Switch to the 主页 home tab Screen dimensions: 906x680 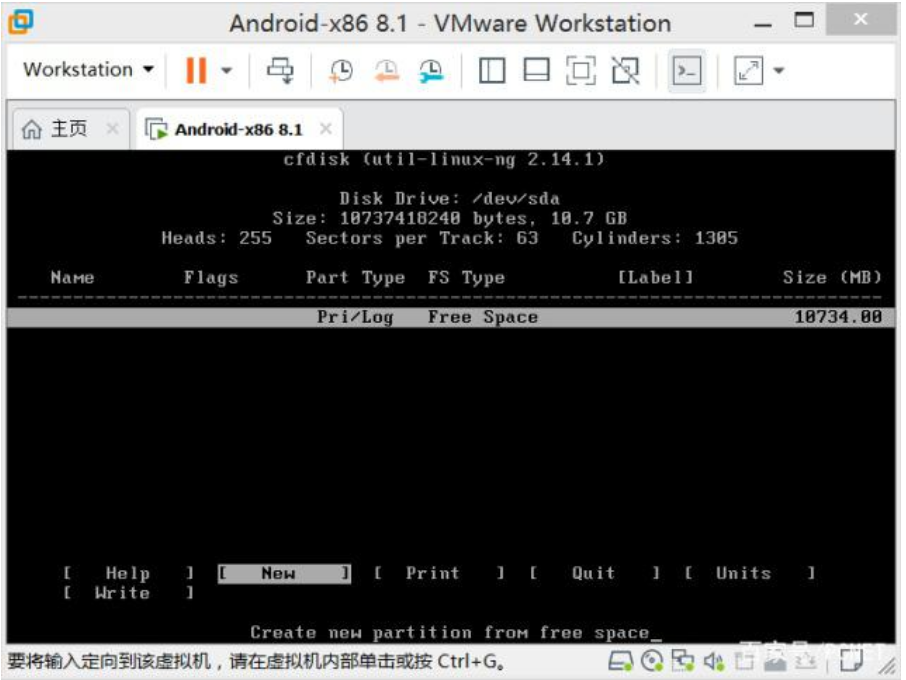[x=69, y=128]
